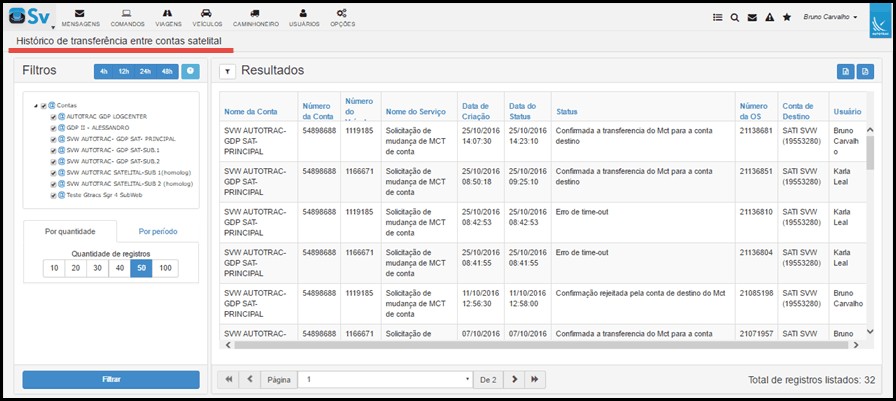
Task: Switch to Por quantidade tab
Action: coord(70,231)
